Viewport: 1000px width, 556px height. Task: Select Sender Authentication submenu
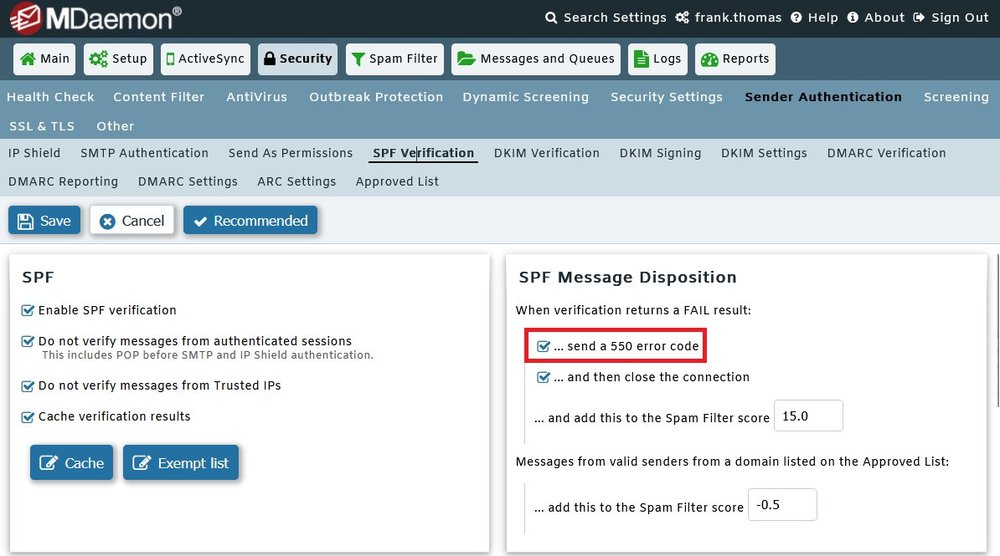pyautogui.click(x=823, y=97)
